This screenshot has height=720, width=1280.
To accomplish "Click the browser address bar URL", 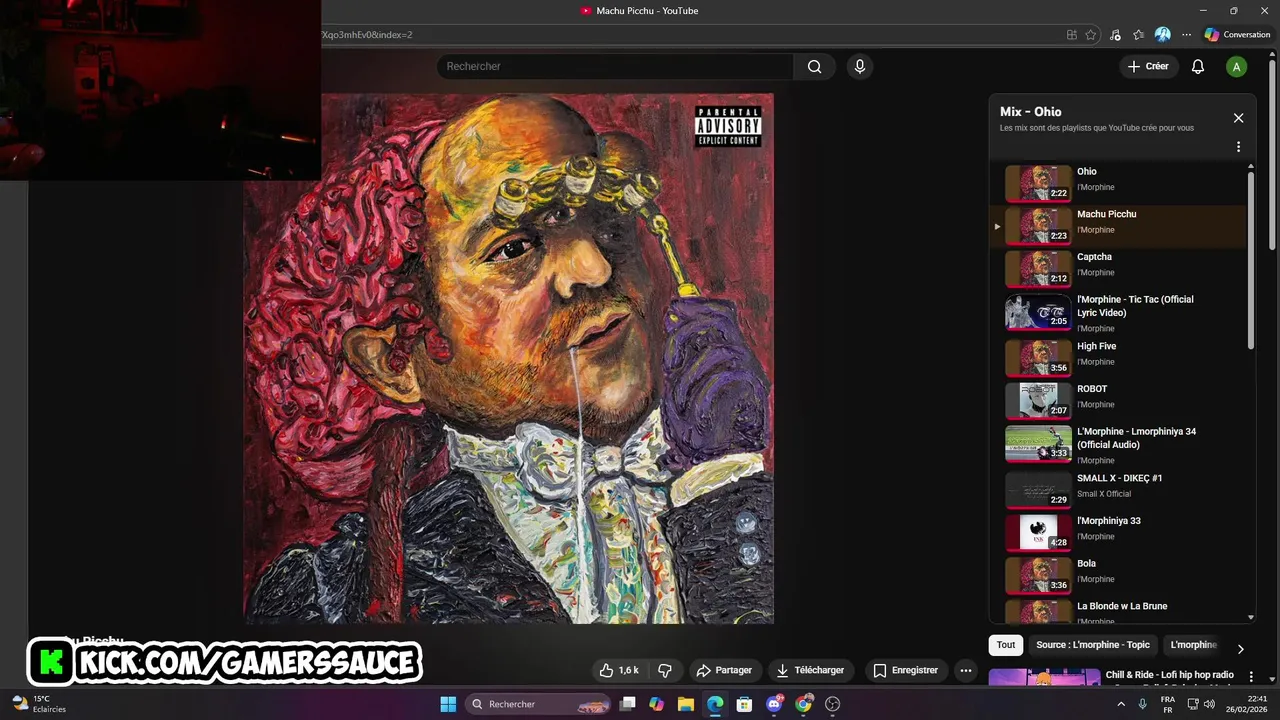I will (x=690, y=35).
